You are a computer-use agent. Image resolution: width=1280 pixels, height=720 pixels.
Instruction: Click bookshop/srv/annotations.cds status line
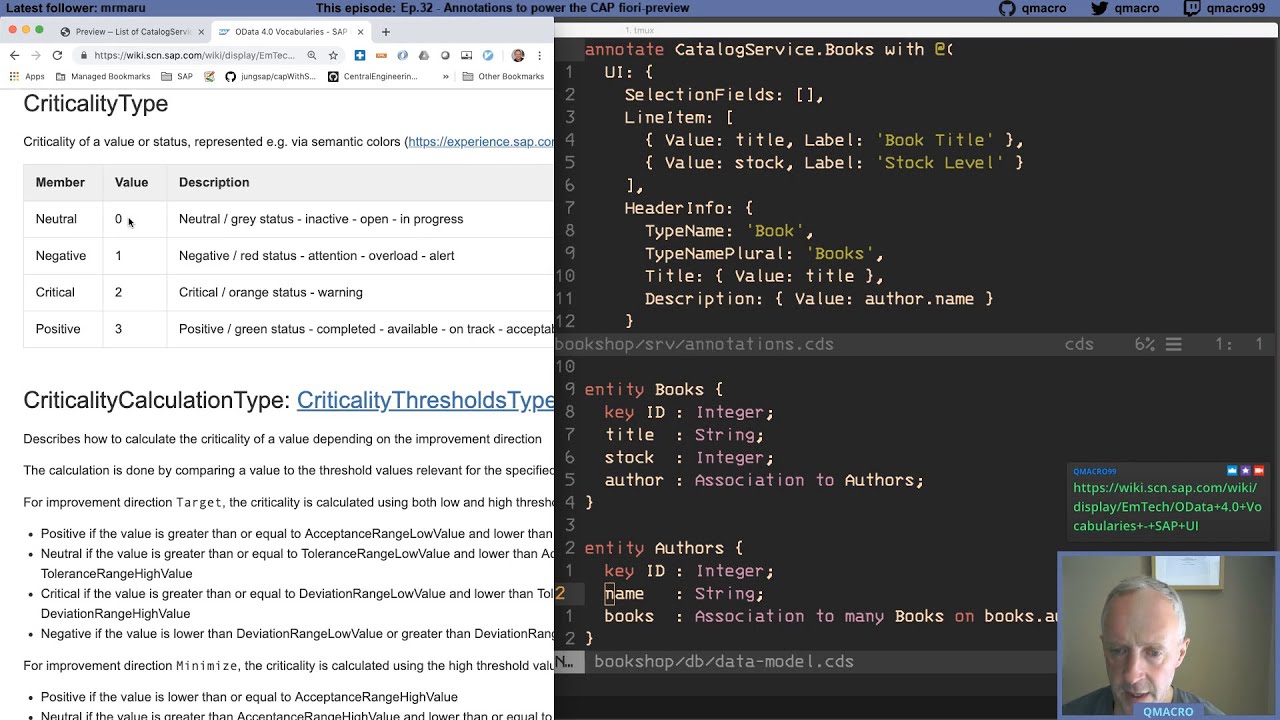pyautogui.click(x=694, y=344)
